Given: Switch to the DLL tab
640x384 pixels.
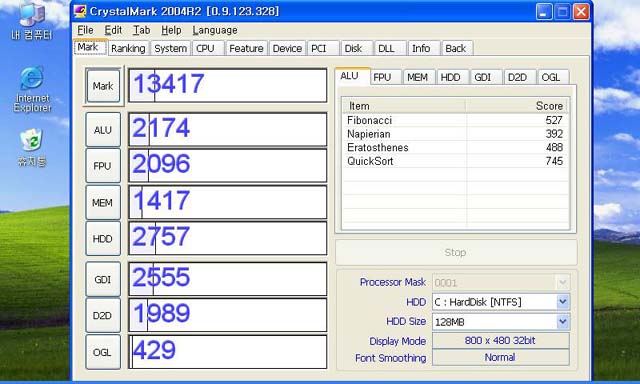Looking at the screenshot, I should [390, 49].
